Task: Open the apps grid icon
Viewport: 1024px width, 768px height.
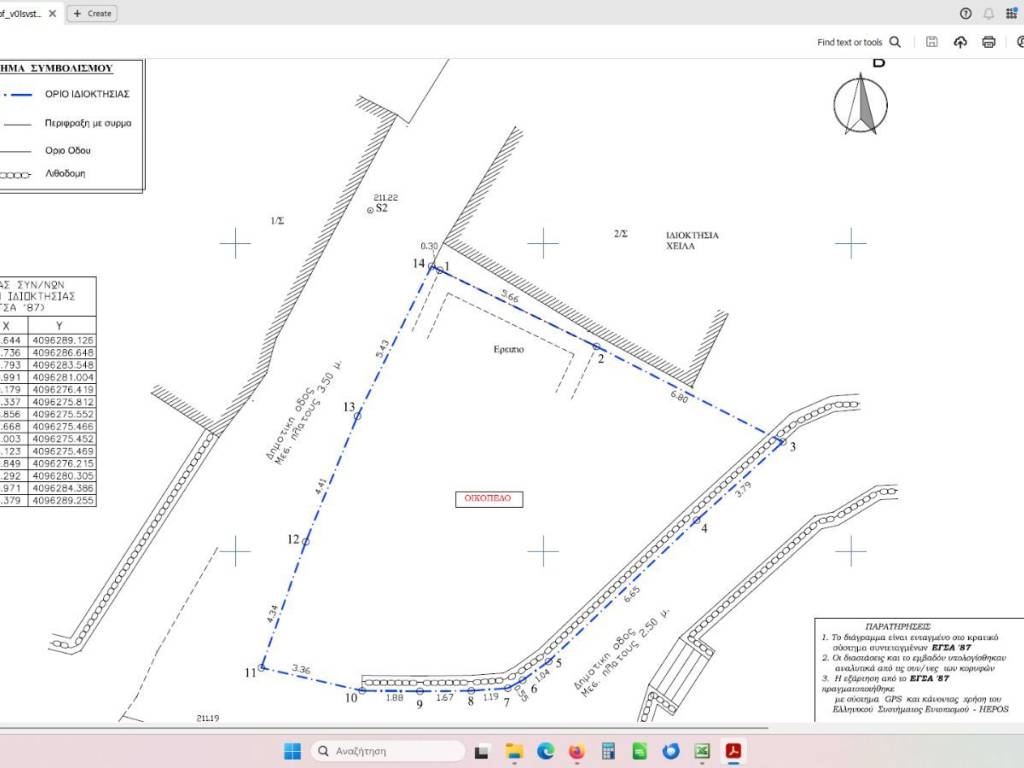Action: [x=1012, y=13]
